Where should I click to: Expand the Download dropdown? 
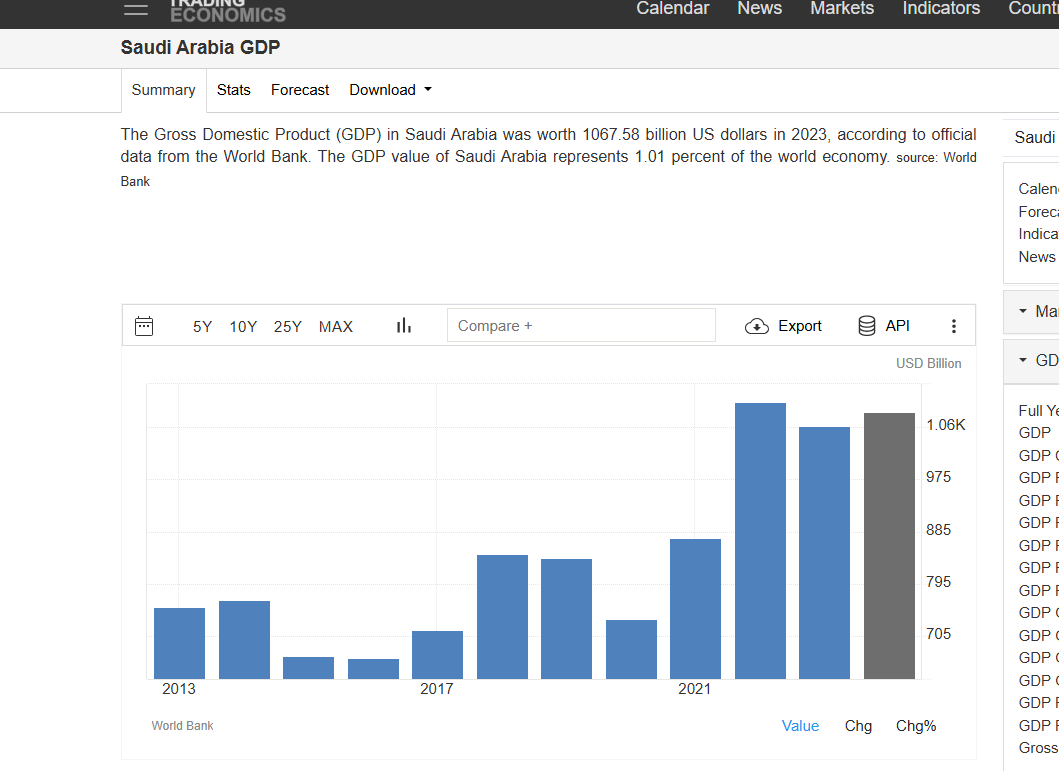click(390, 90)
